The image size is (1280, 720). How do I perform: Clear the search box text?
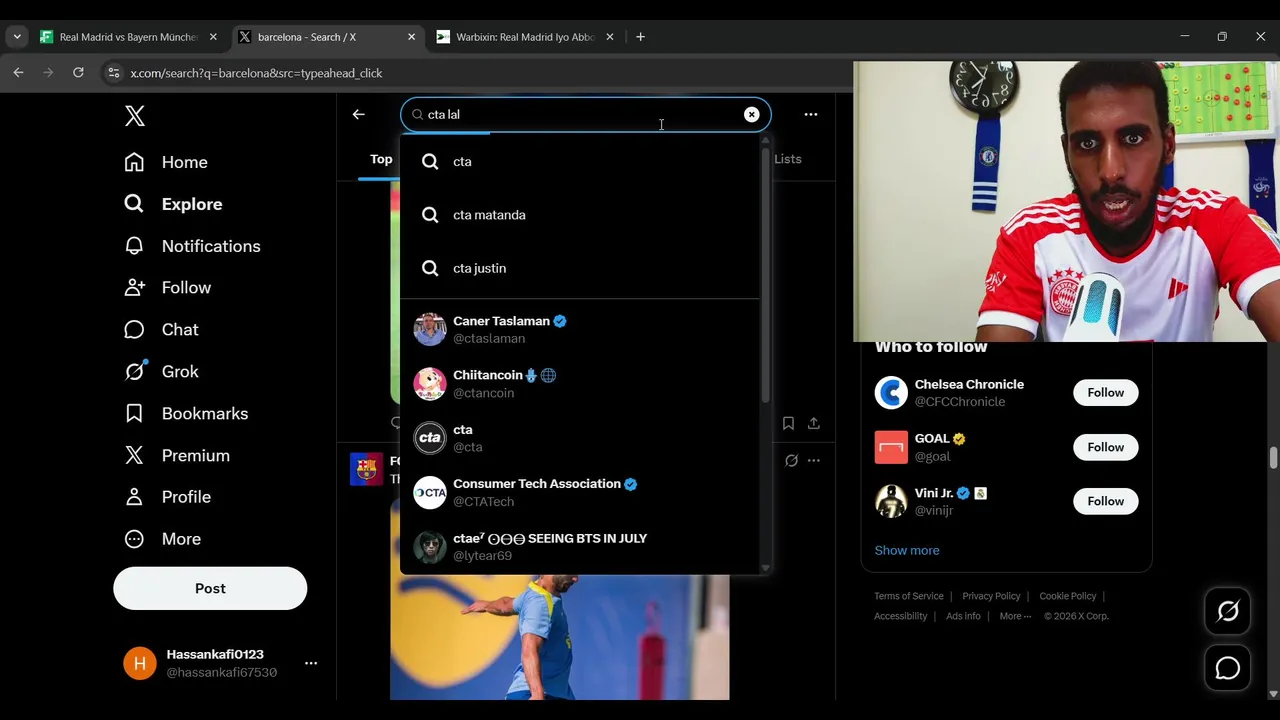751,114
